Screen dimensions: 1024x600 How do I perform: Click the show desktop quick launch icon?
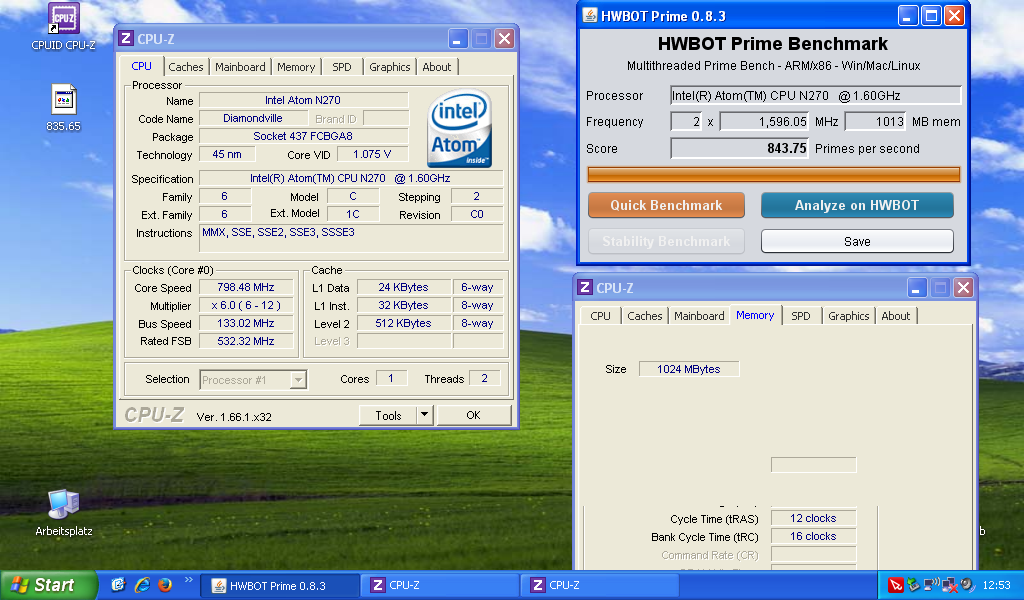118,585
